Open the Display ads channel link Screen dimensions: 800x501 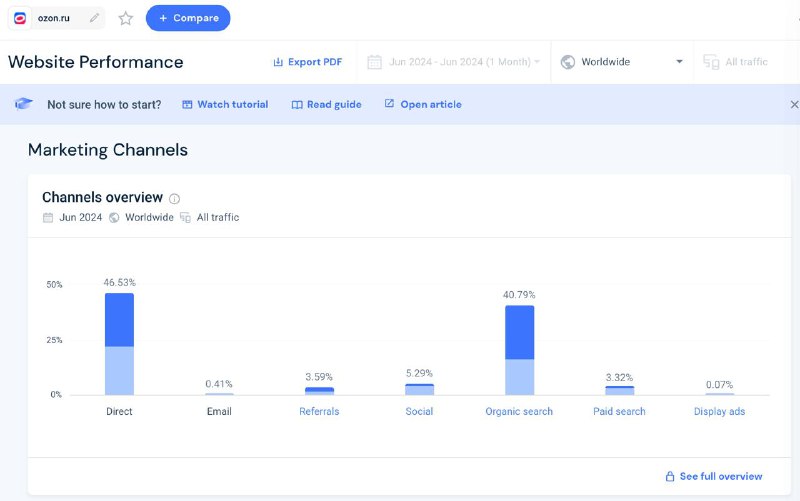point(719,411)
